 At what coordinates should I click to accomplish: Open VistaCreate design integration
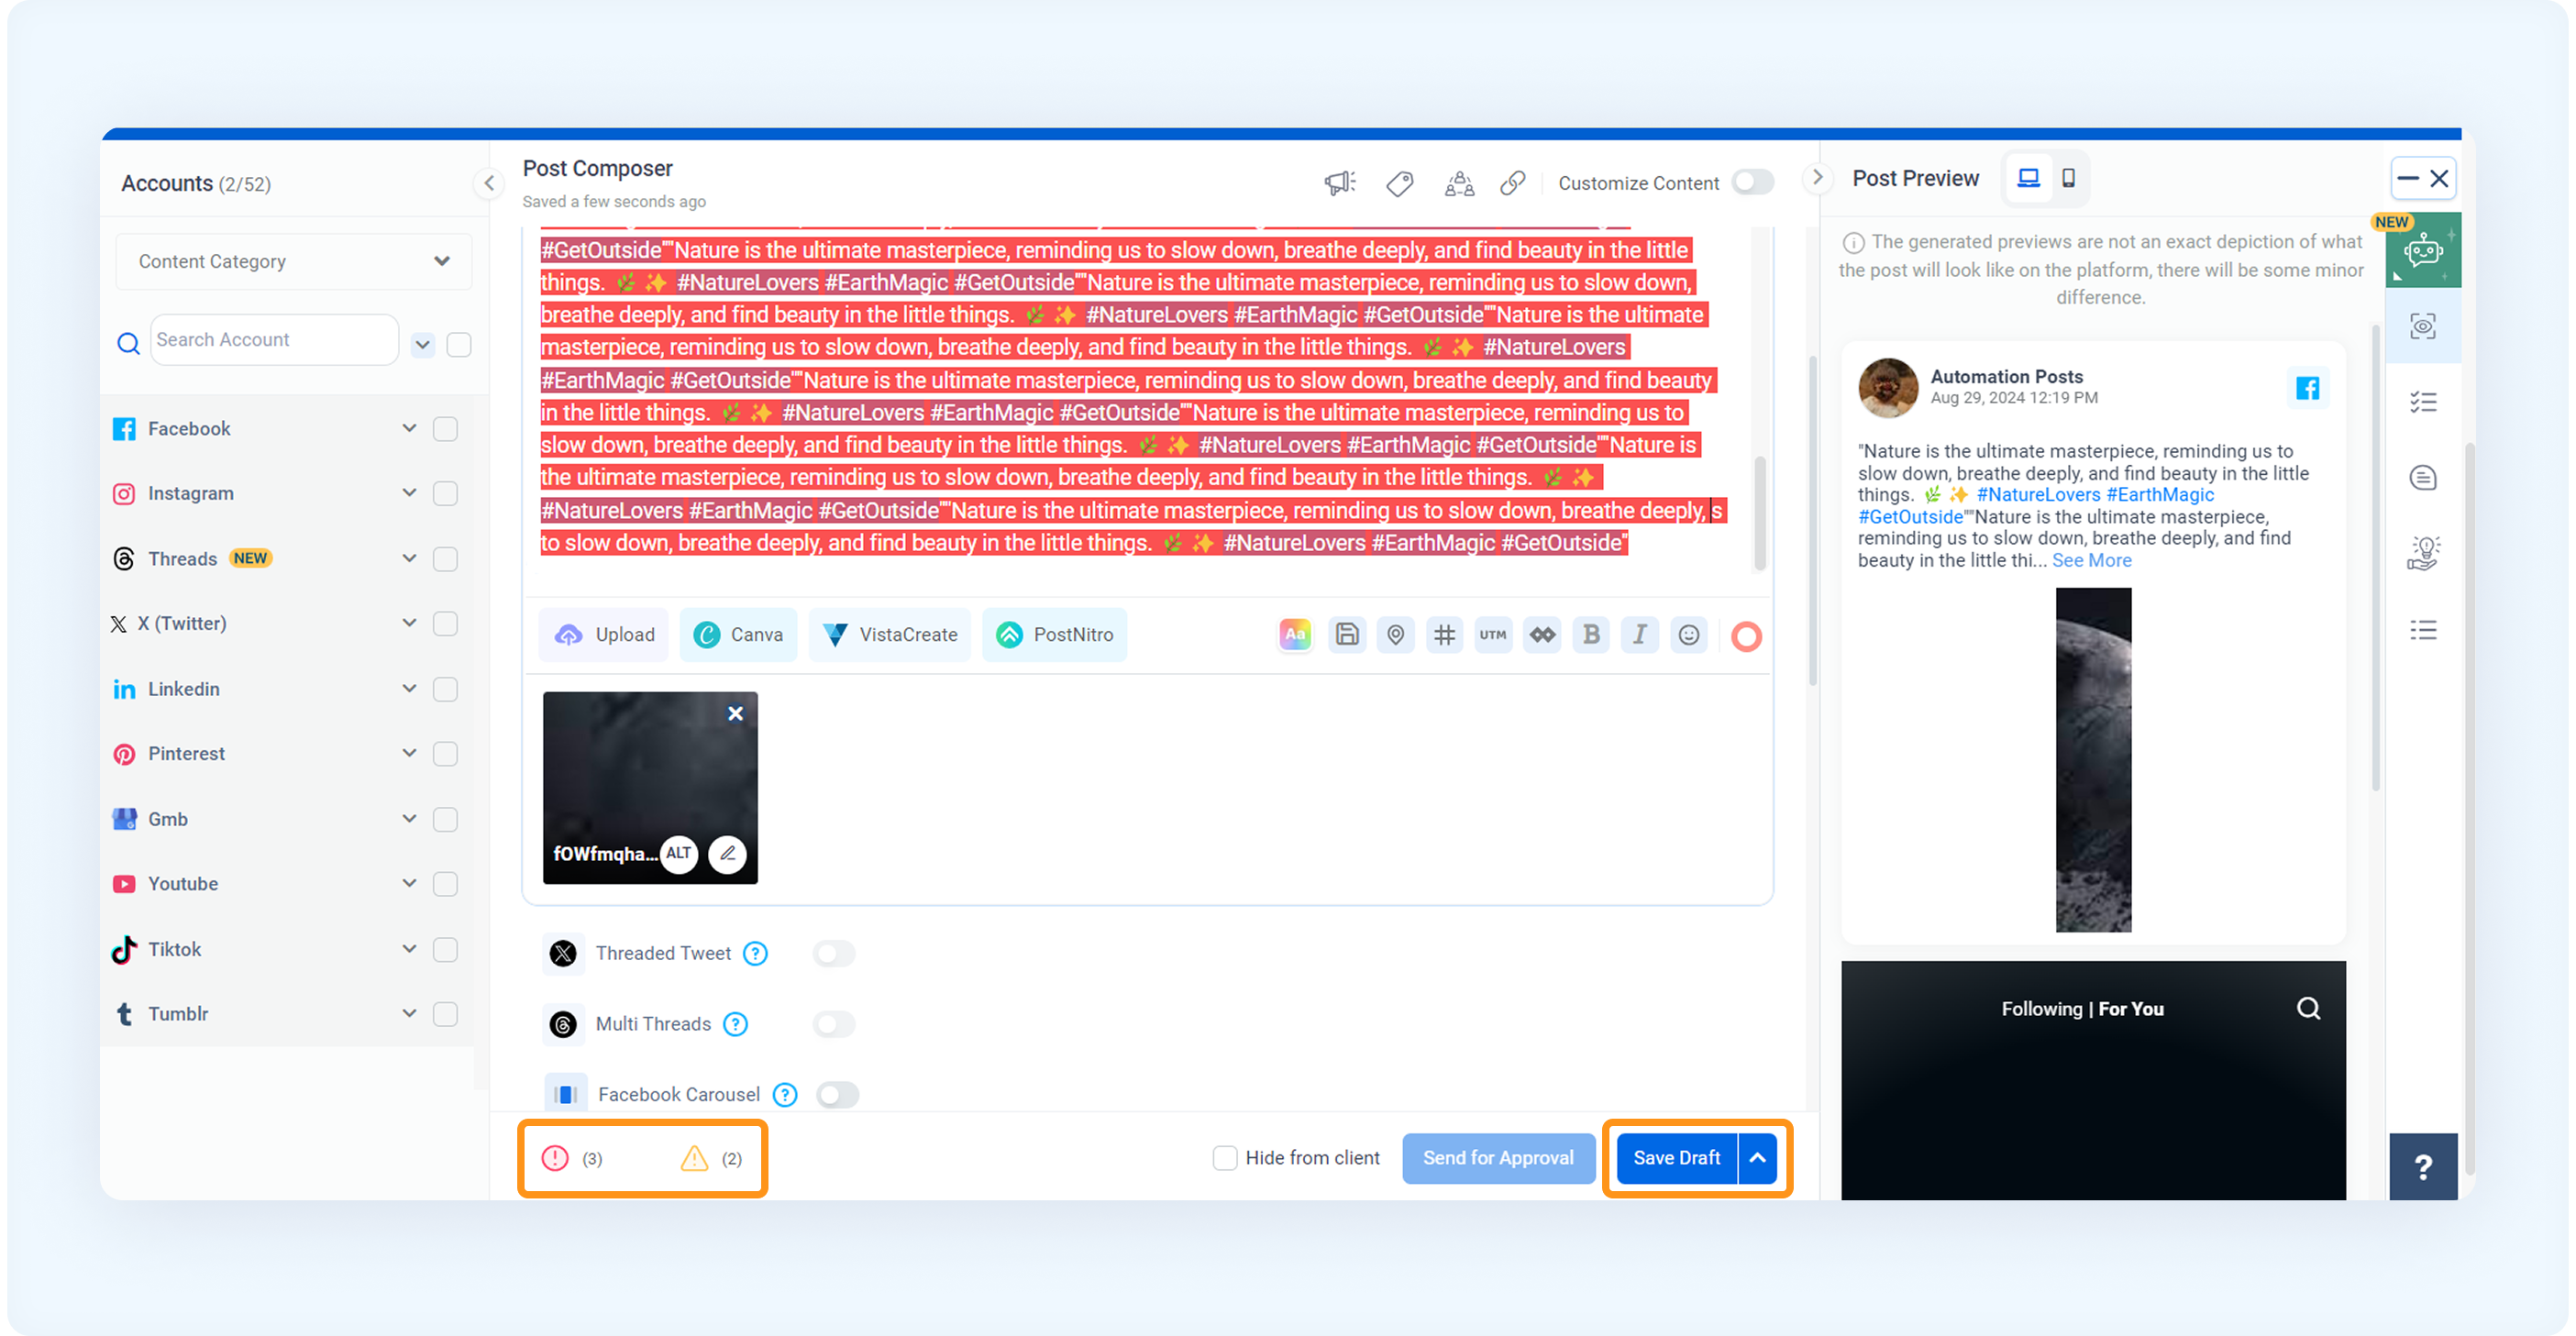tap(890, 635)
